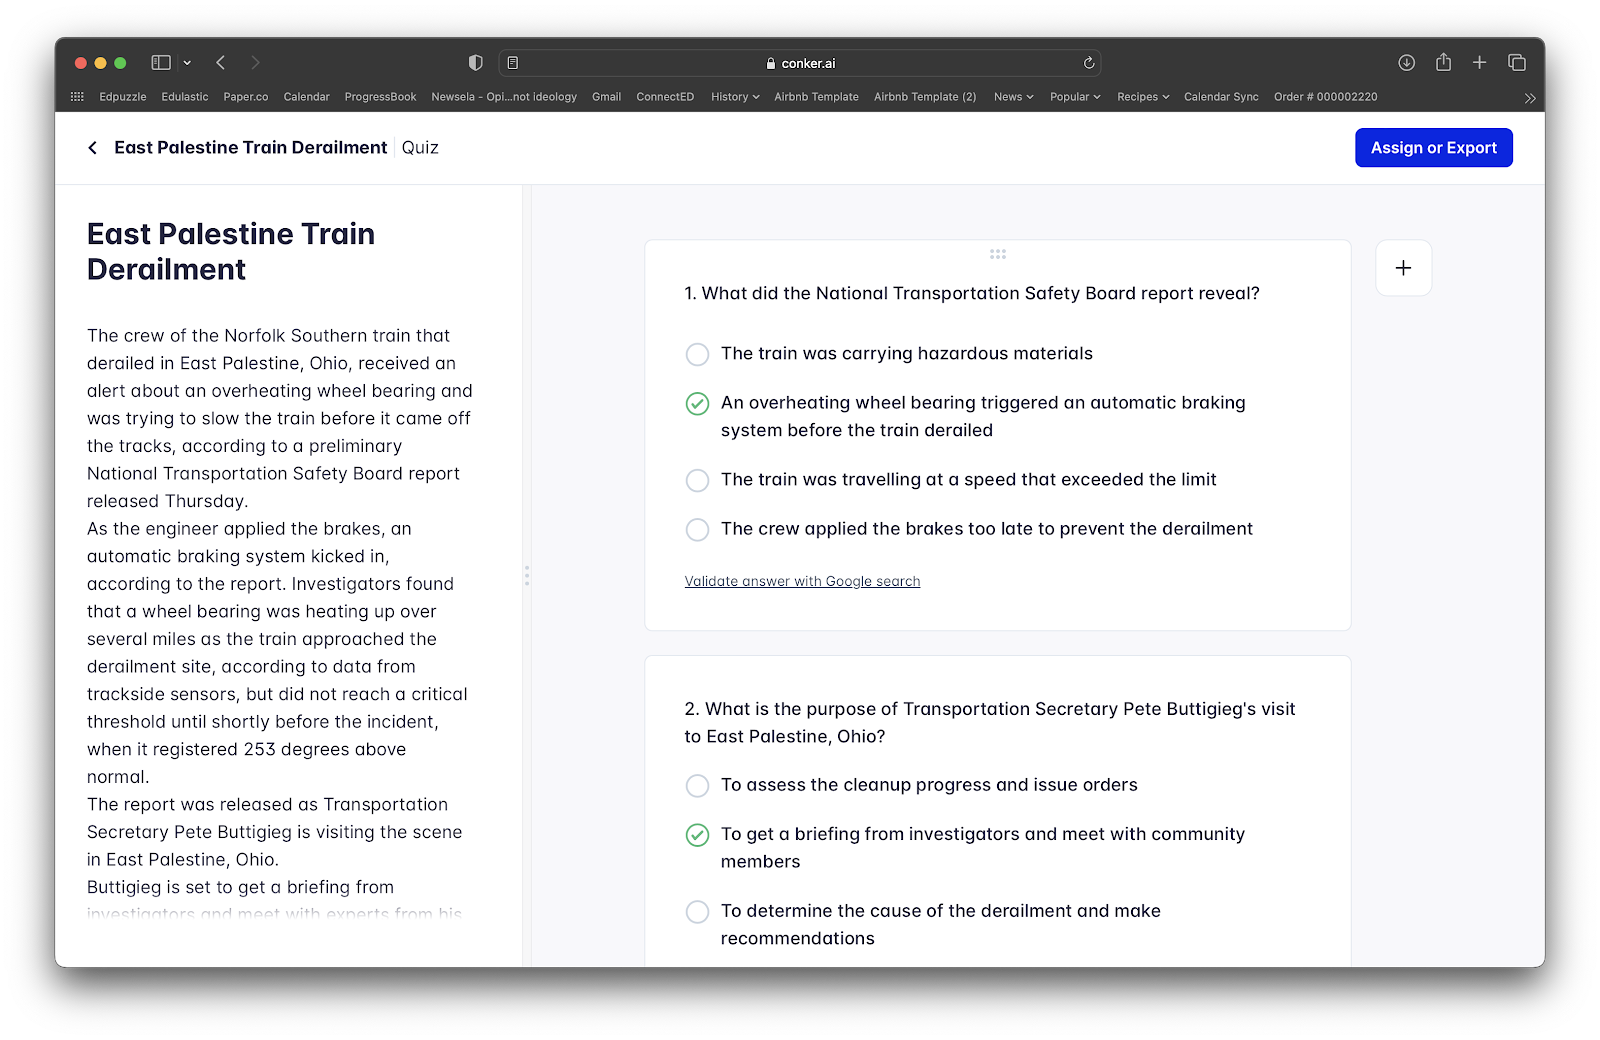Screen dimensions: 1600x1040
Task: Open Paper.co bookmark
Action: 246,97
